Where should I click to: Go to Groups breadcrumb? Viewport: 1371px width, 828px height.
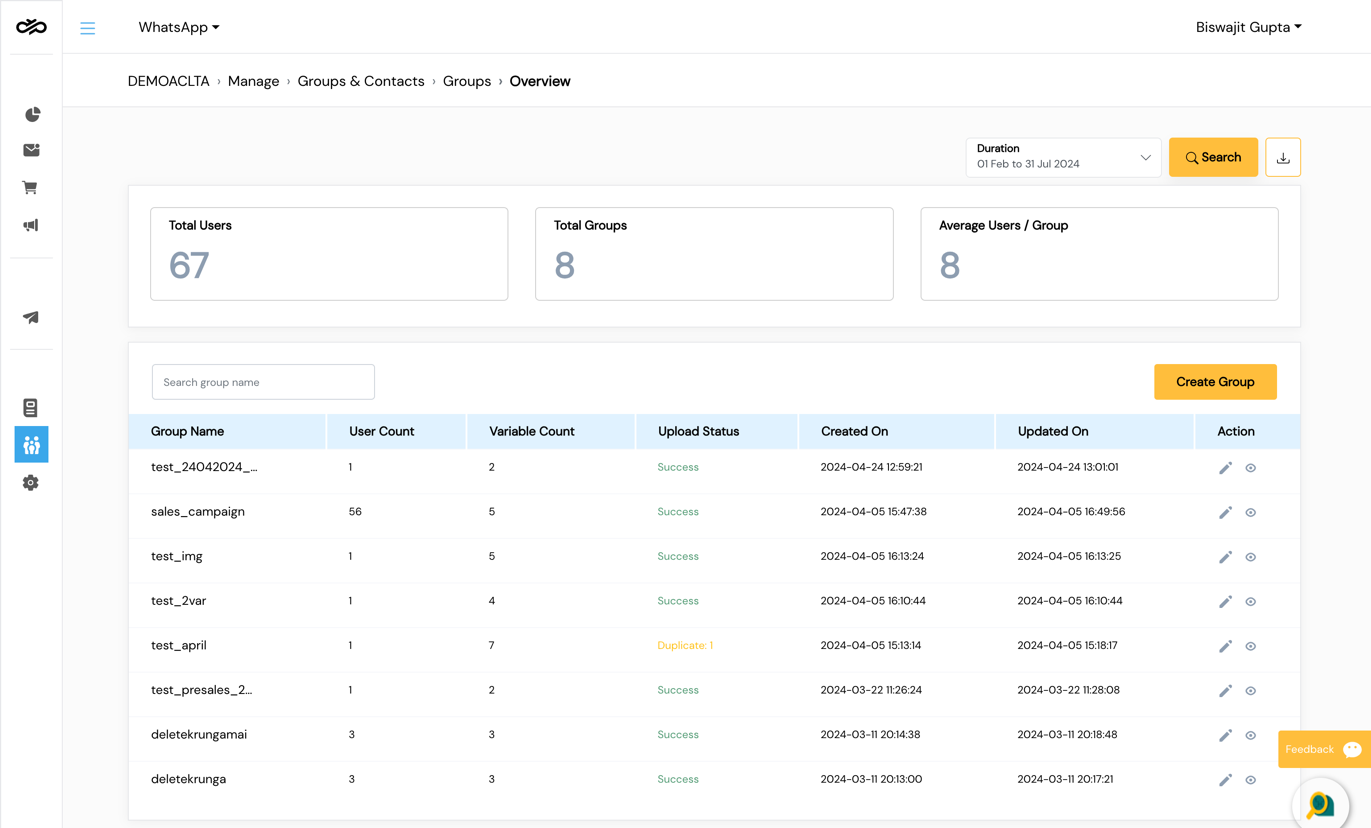[467, 81]
